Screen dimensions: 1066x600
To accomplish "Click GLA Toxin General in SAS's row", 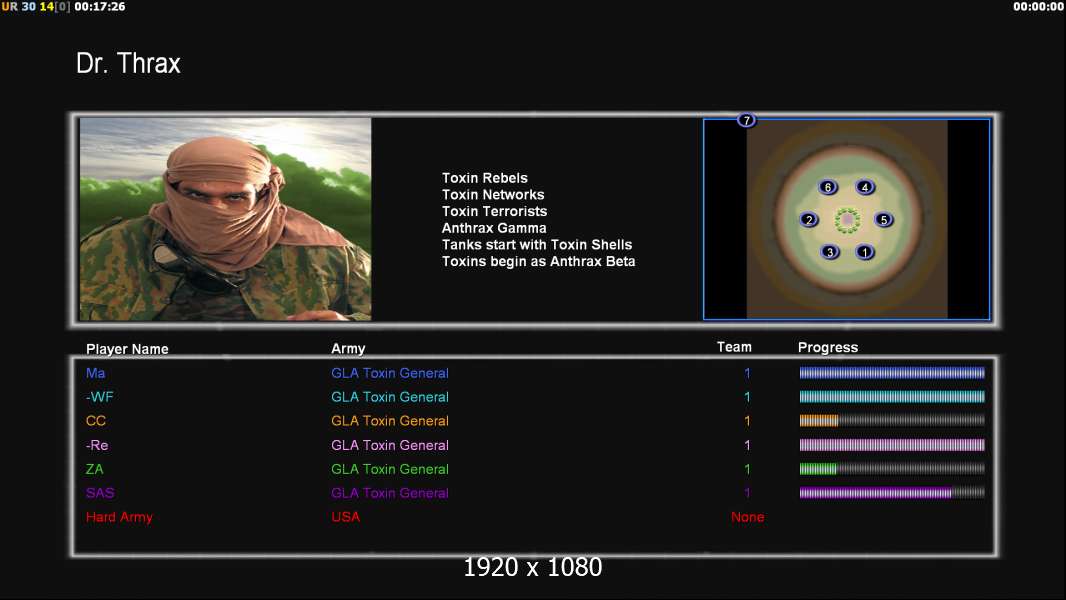I will click(390, 493).
